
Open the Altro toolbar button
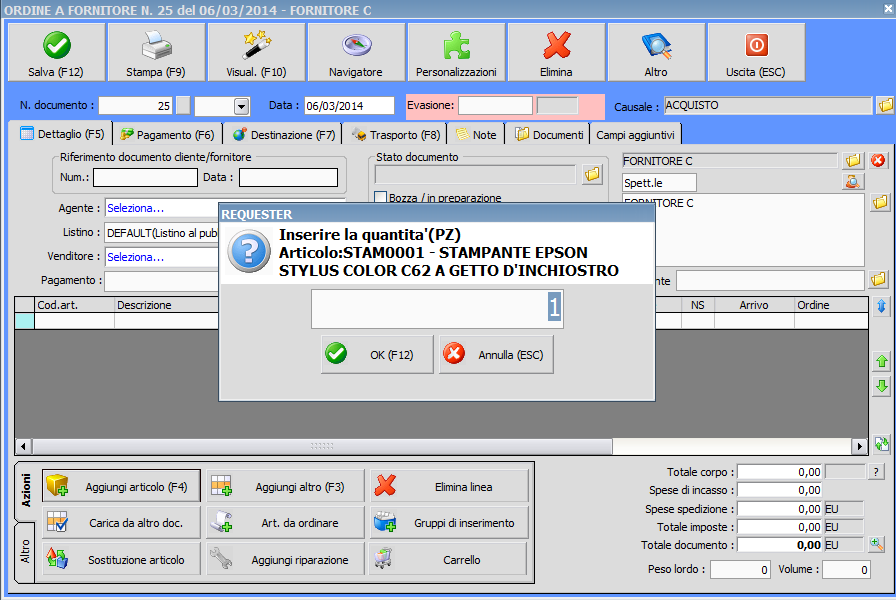point(656,53)
